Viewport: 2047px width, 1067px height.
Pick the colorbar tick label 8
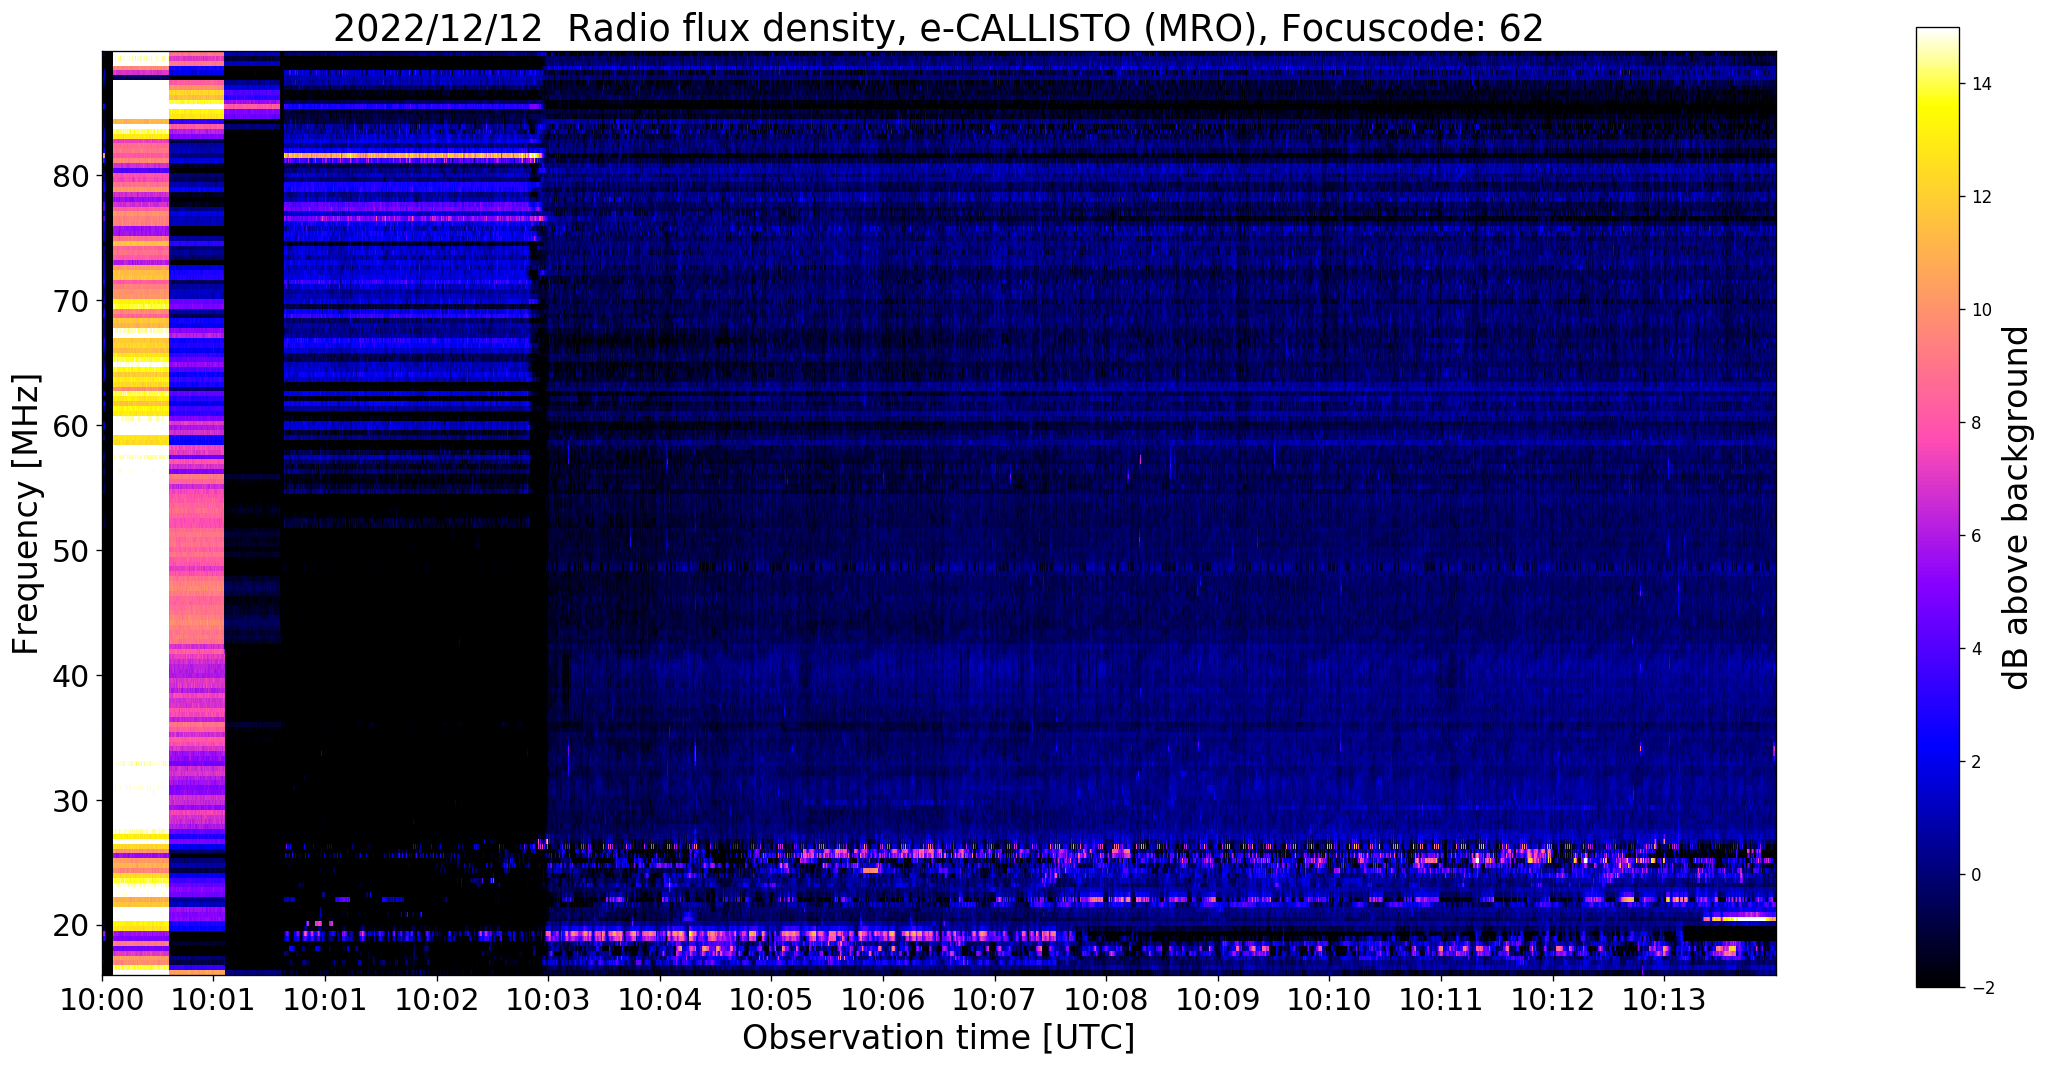click(1975, 423)
